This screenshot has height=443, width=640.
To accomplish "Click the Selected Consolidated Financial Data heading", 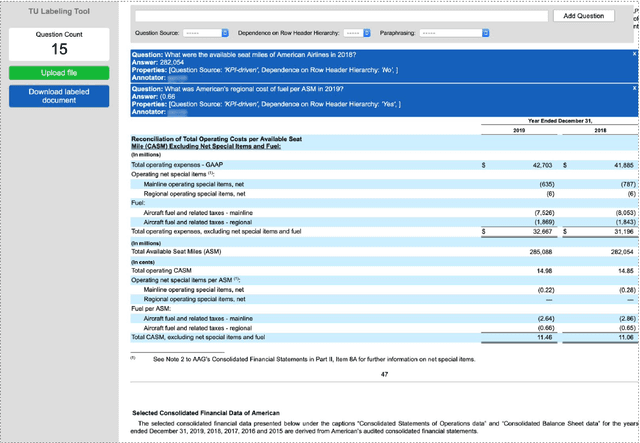I will (x=206, y=413).
